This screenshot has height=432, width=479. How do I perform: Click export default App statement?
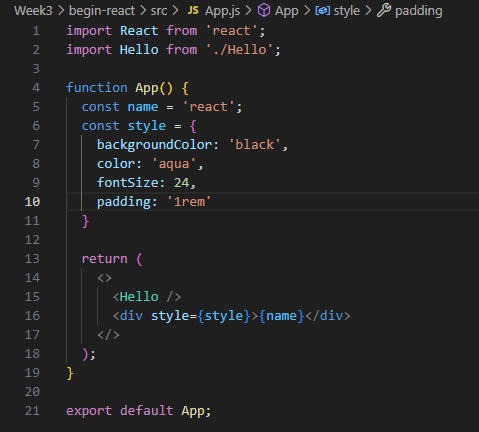[x=139, y=411]
